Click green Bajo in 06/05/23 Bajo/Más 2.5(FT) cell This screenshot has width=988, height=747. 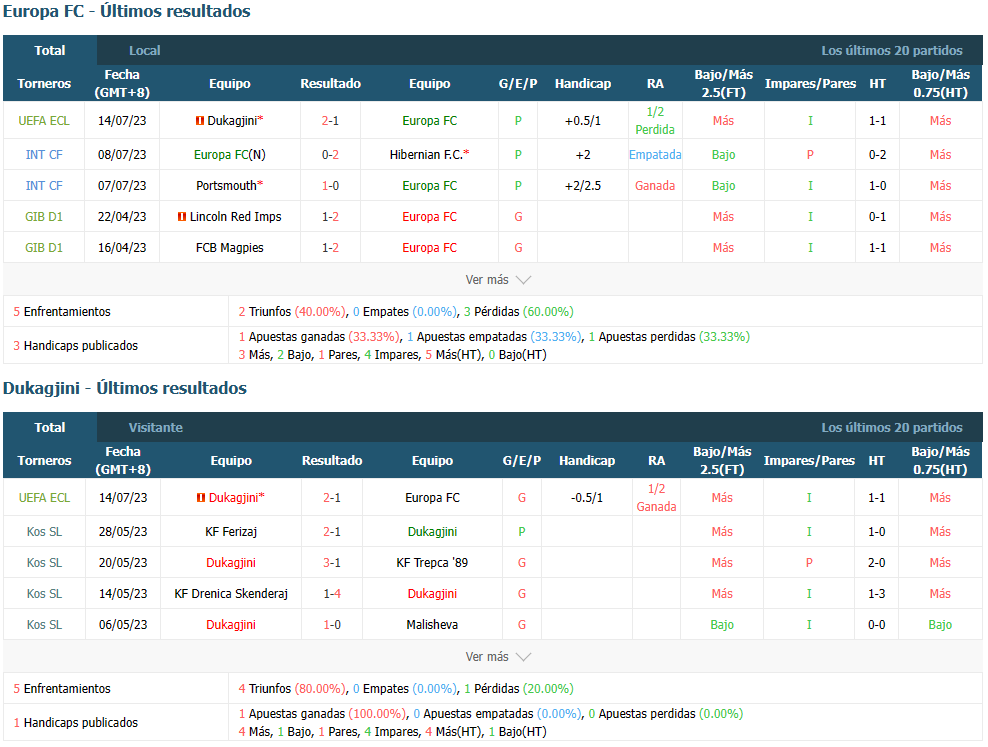tap(722, 625)
